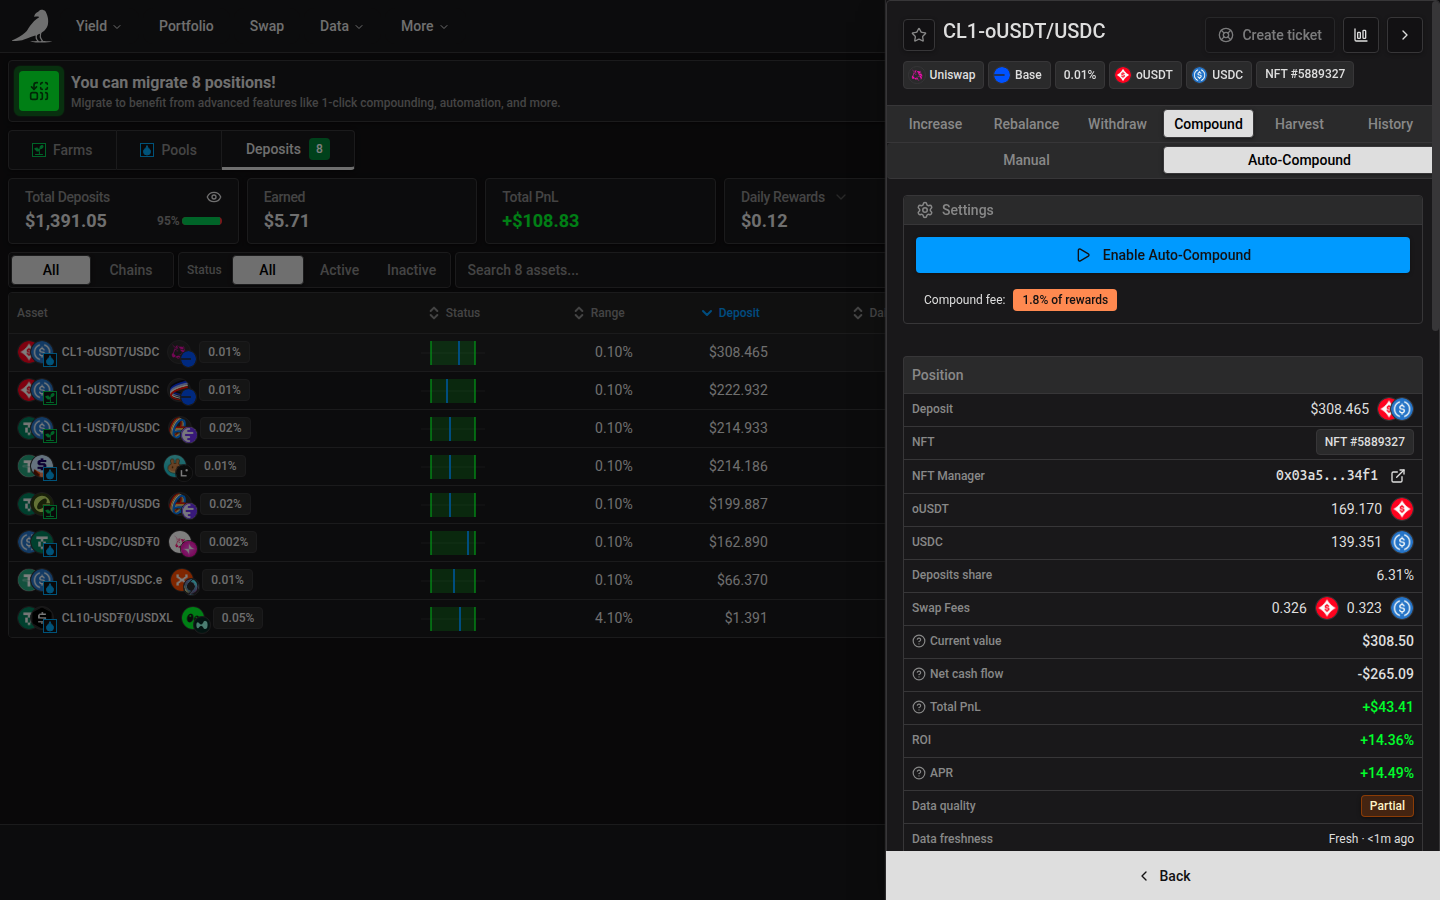
Task: Click the next arrow button
Action: [1405, 35]
